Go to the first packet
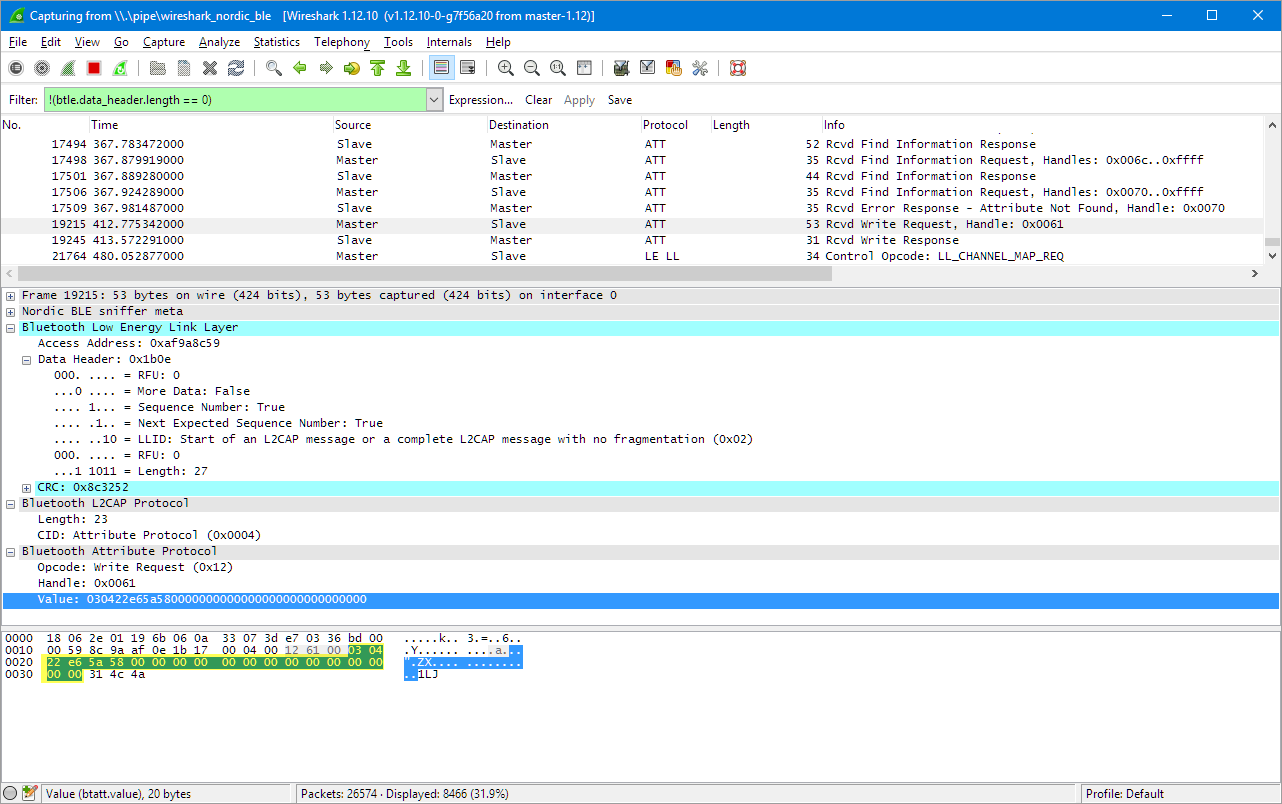Screen dimensions: 1282x804 [377, 68]
